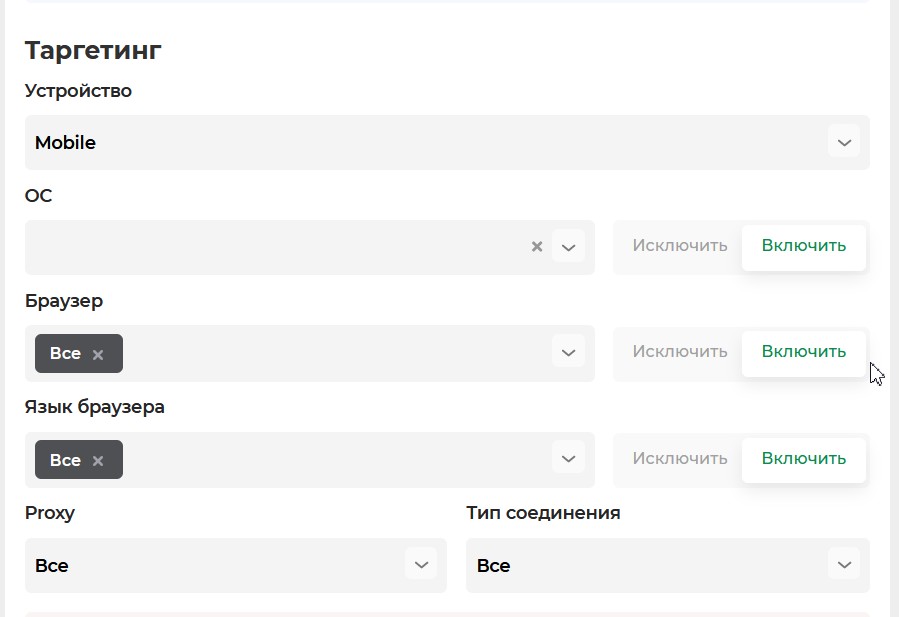Set ОС targeting to Включить

[x=804, y=246]
